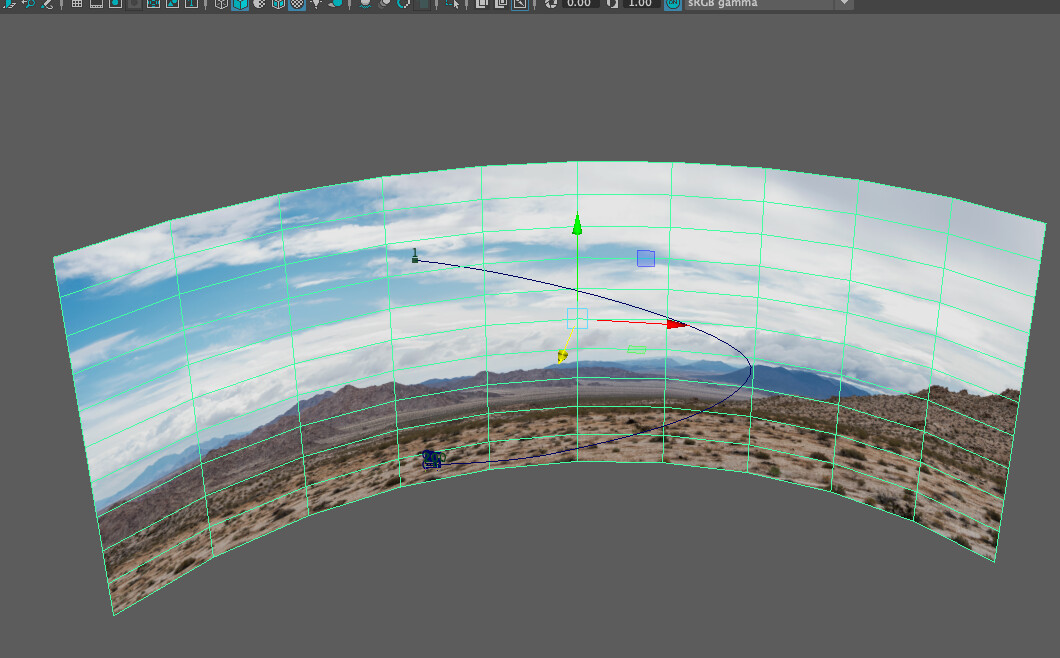Toggle the grid display icon
Screen dimensions: 1060x658
(x=77, y=5)
